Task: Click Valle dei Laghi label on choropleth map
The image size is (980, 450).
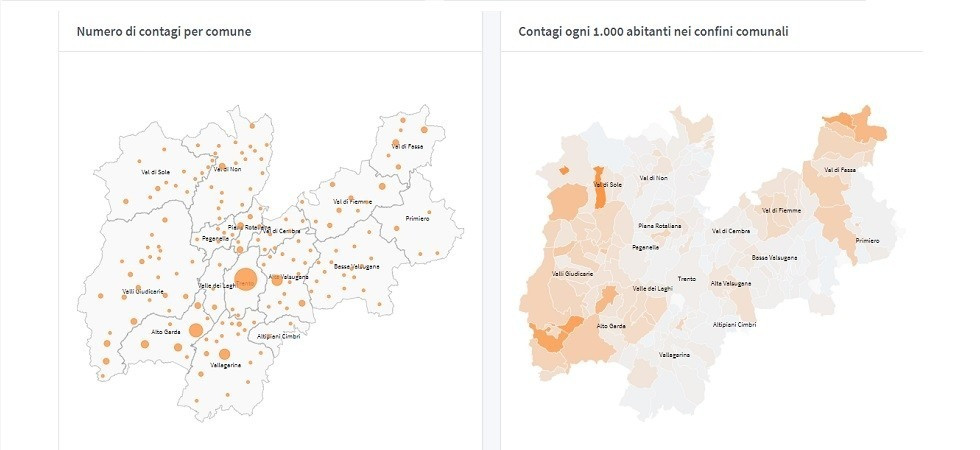Action: 652,289
